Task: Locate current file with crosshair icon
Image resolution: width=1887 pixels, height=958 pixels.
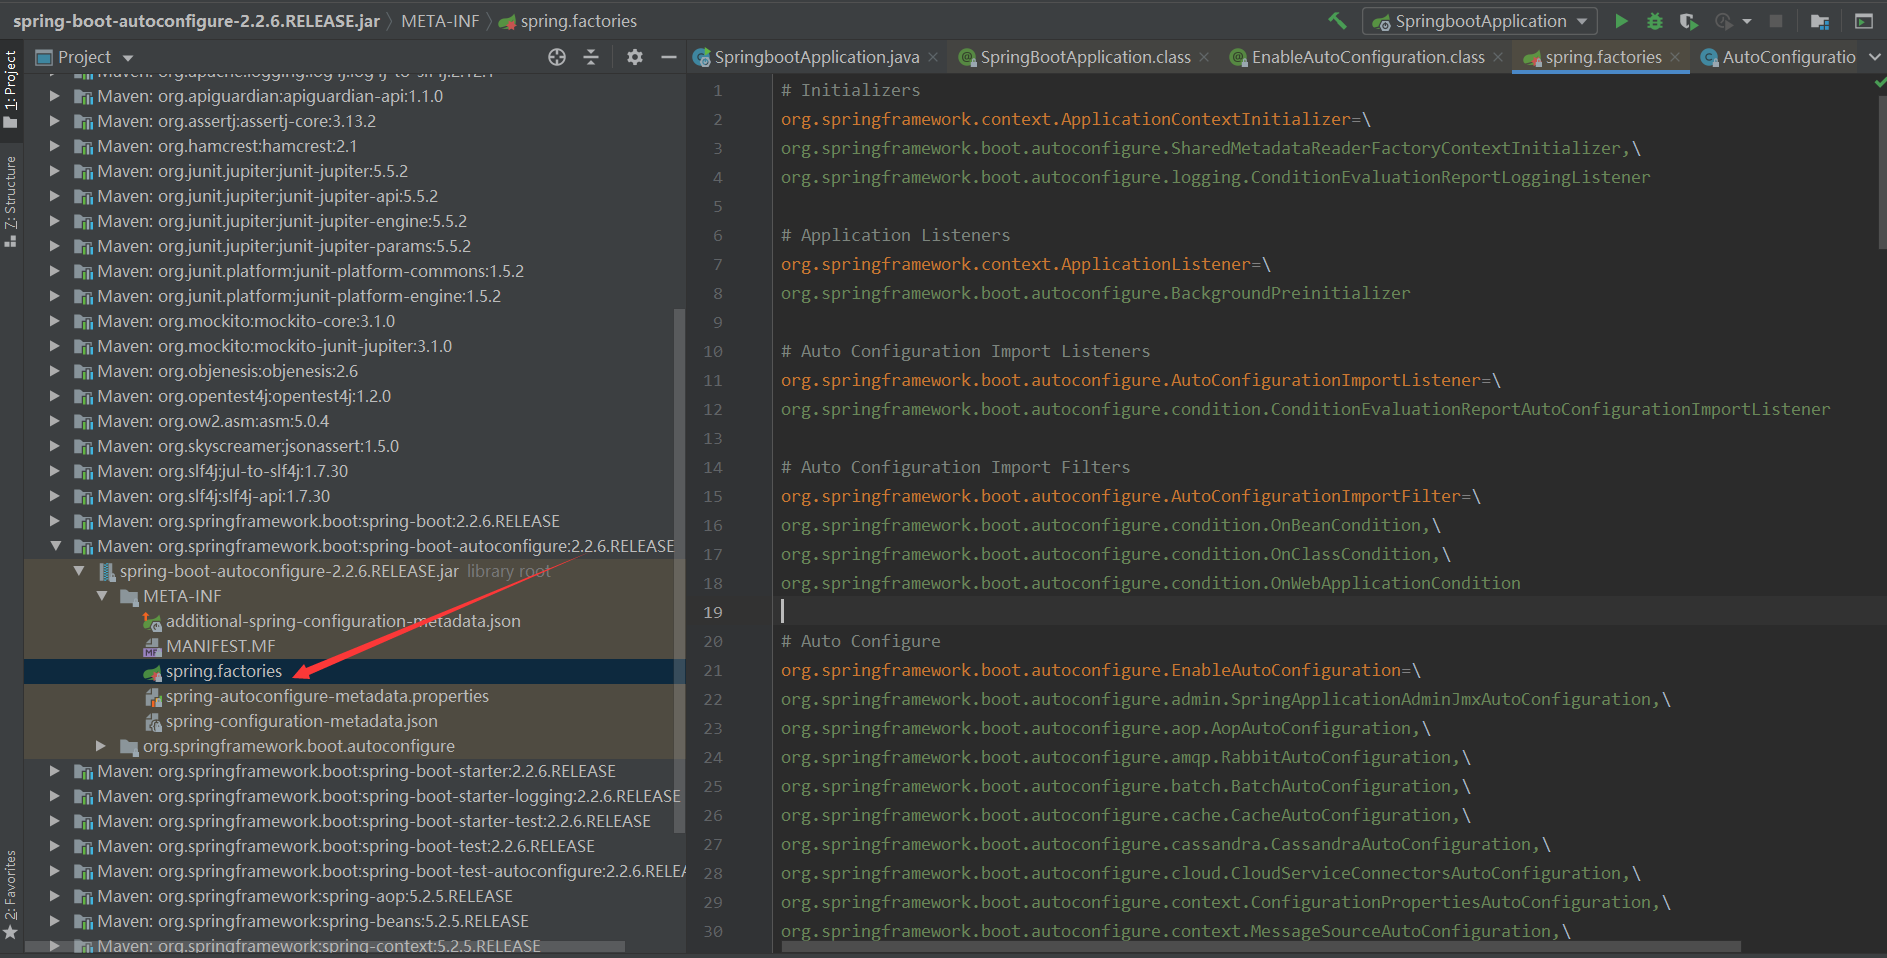Action: click(557, 57)
